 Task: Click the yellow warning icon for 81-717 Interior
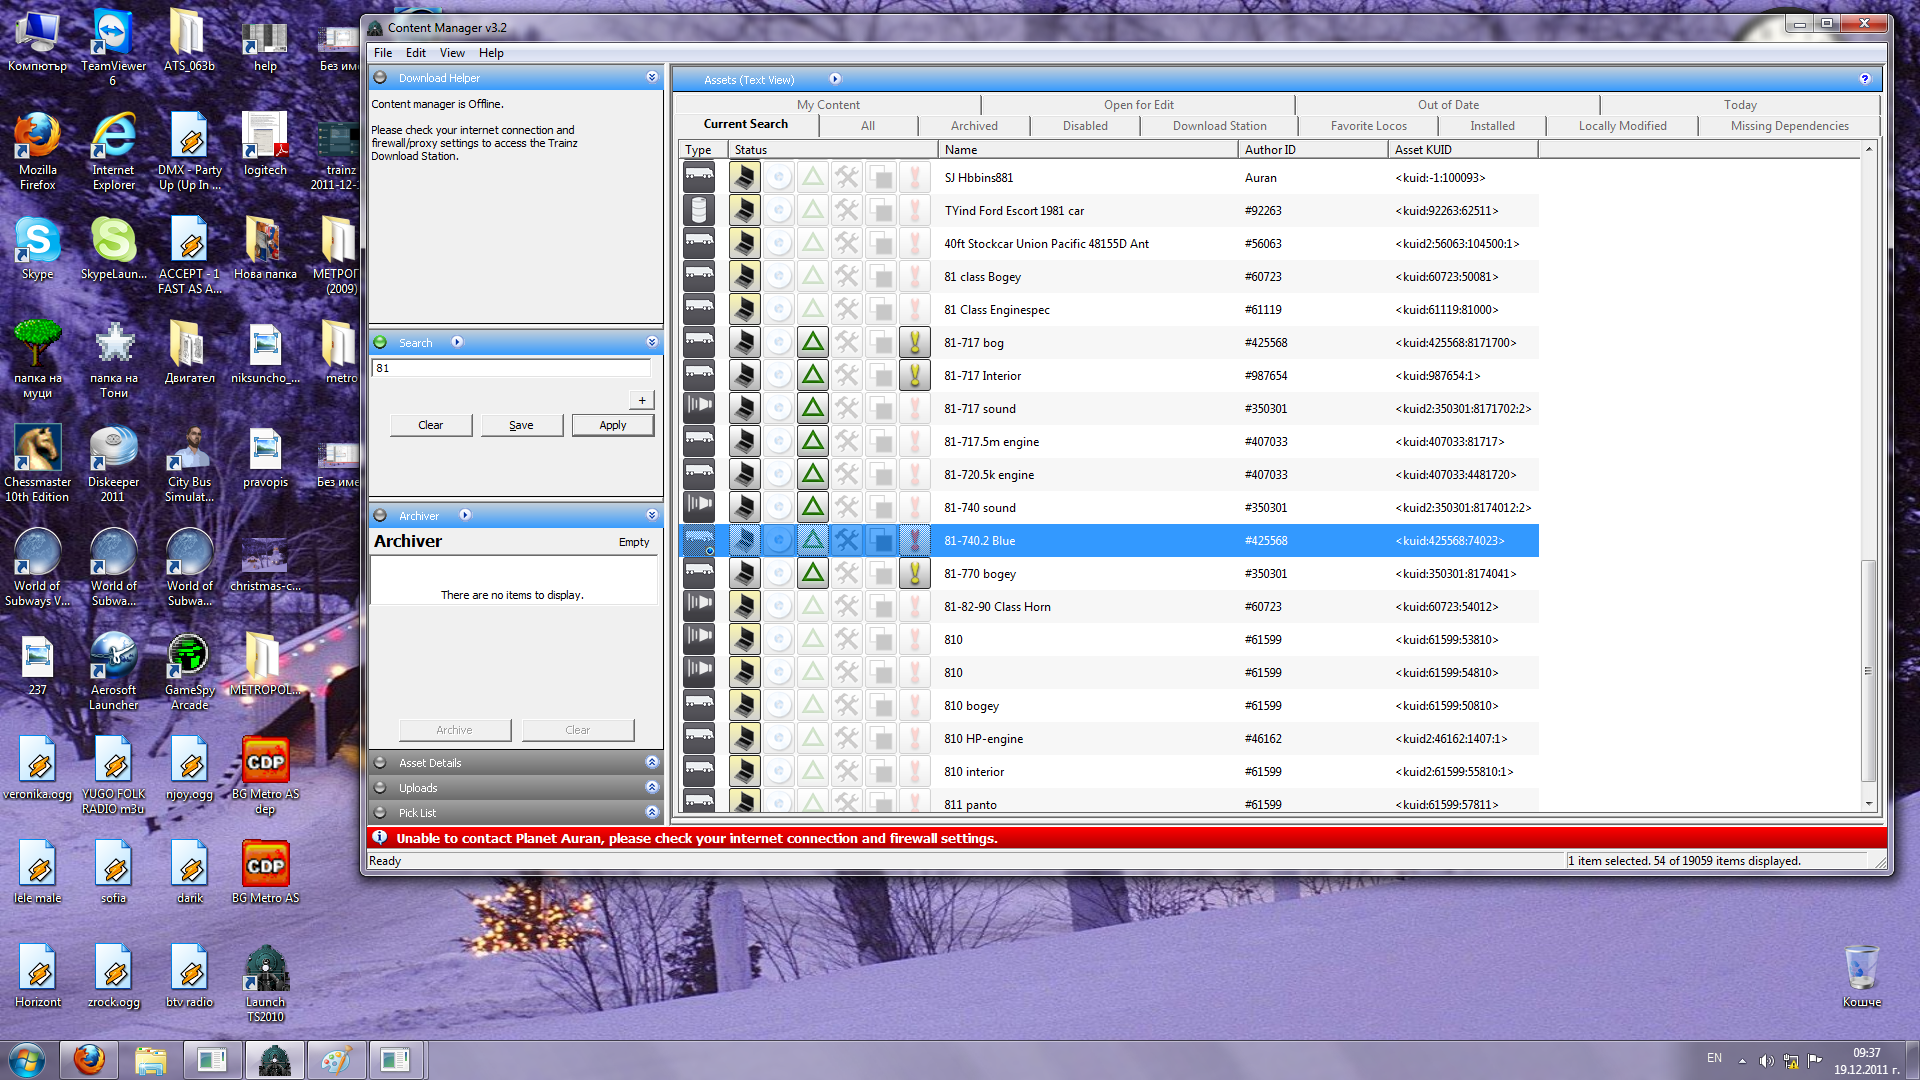click(x=914, y=376)
